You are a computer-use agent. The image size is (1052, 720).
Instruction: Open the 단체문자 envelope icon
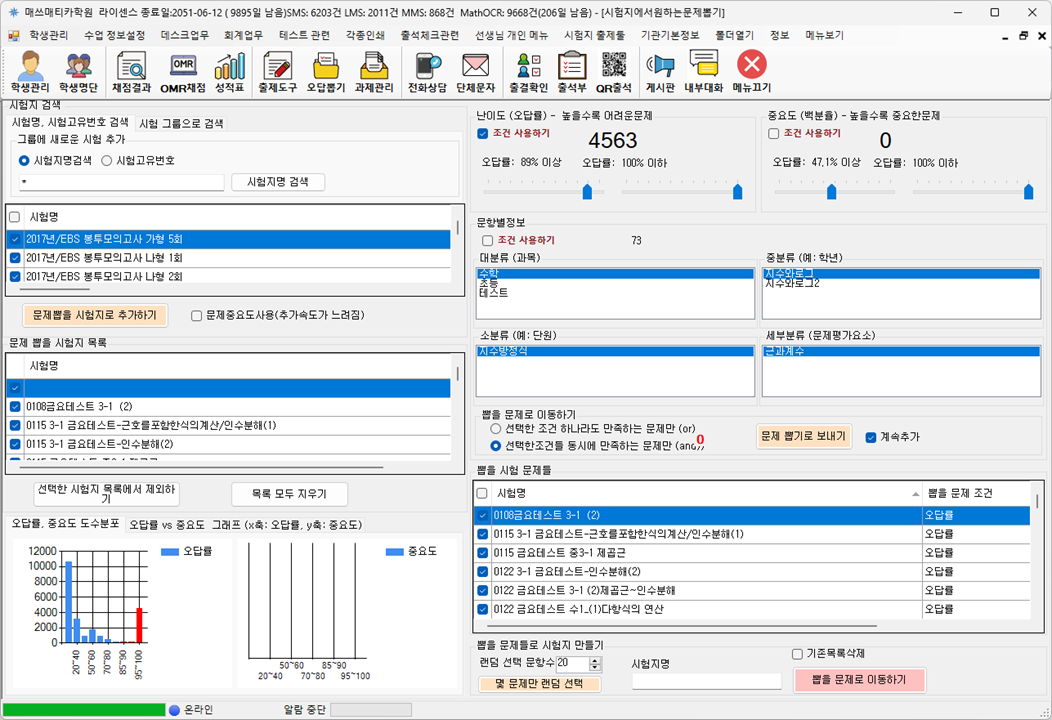coord(475,73)
